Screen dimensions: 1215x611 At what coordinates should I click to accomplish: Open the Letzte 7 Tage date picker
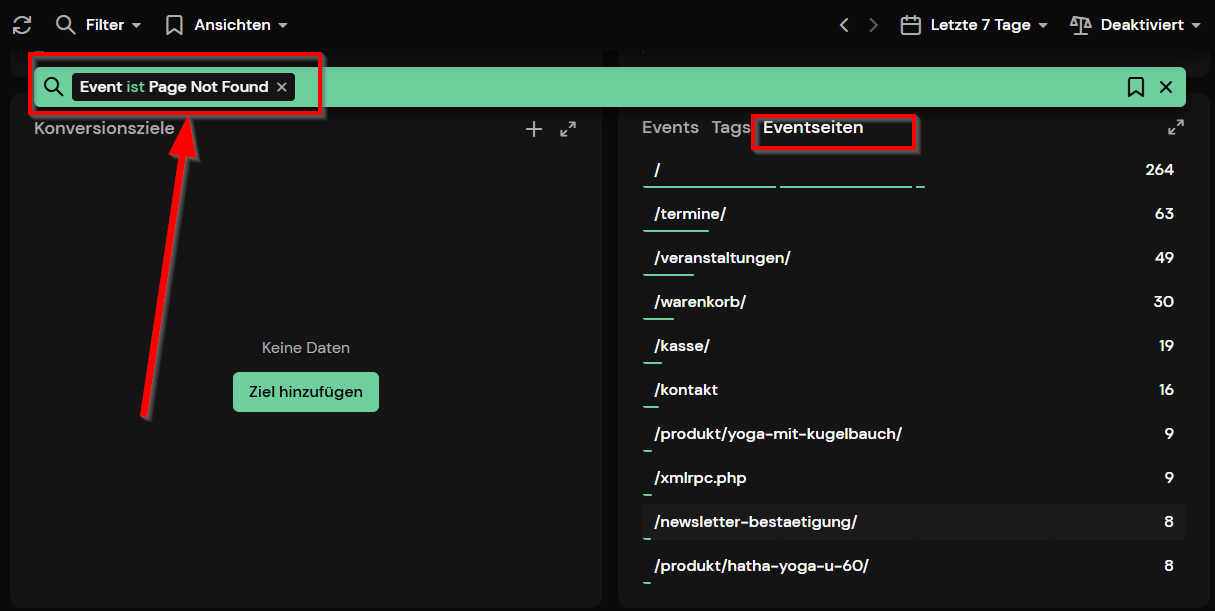(x=974, y=25)
